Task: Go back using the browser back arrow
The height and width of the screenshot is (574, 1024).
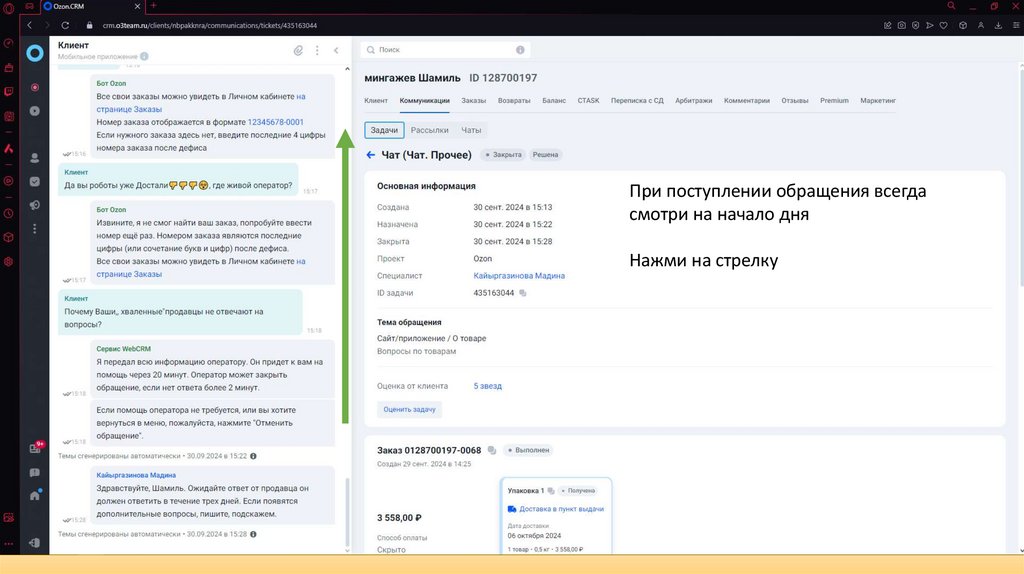Action: point(29,25)
